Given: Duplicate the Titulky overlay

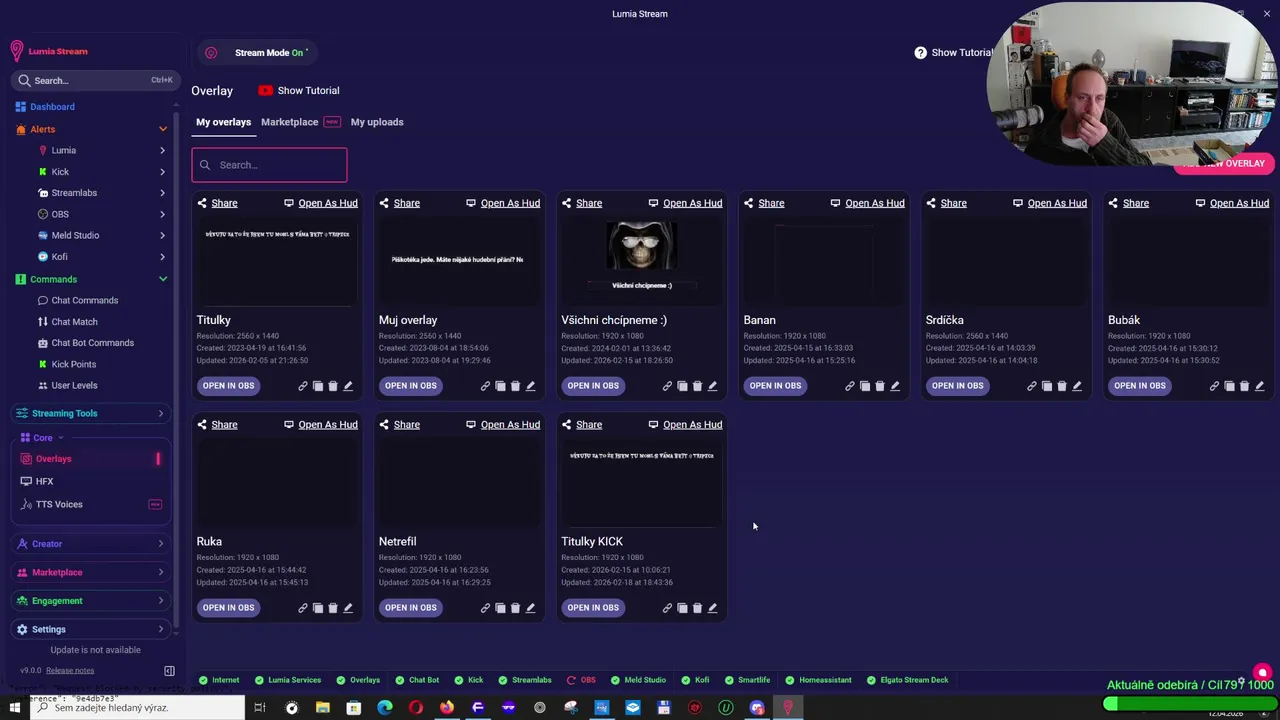Looking at the screenshot, I should 318,386.
